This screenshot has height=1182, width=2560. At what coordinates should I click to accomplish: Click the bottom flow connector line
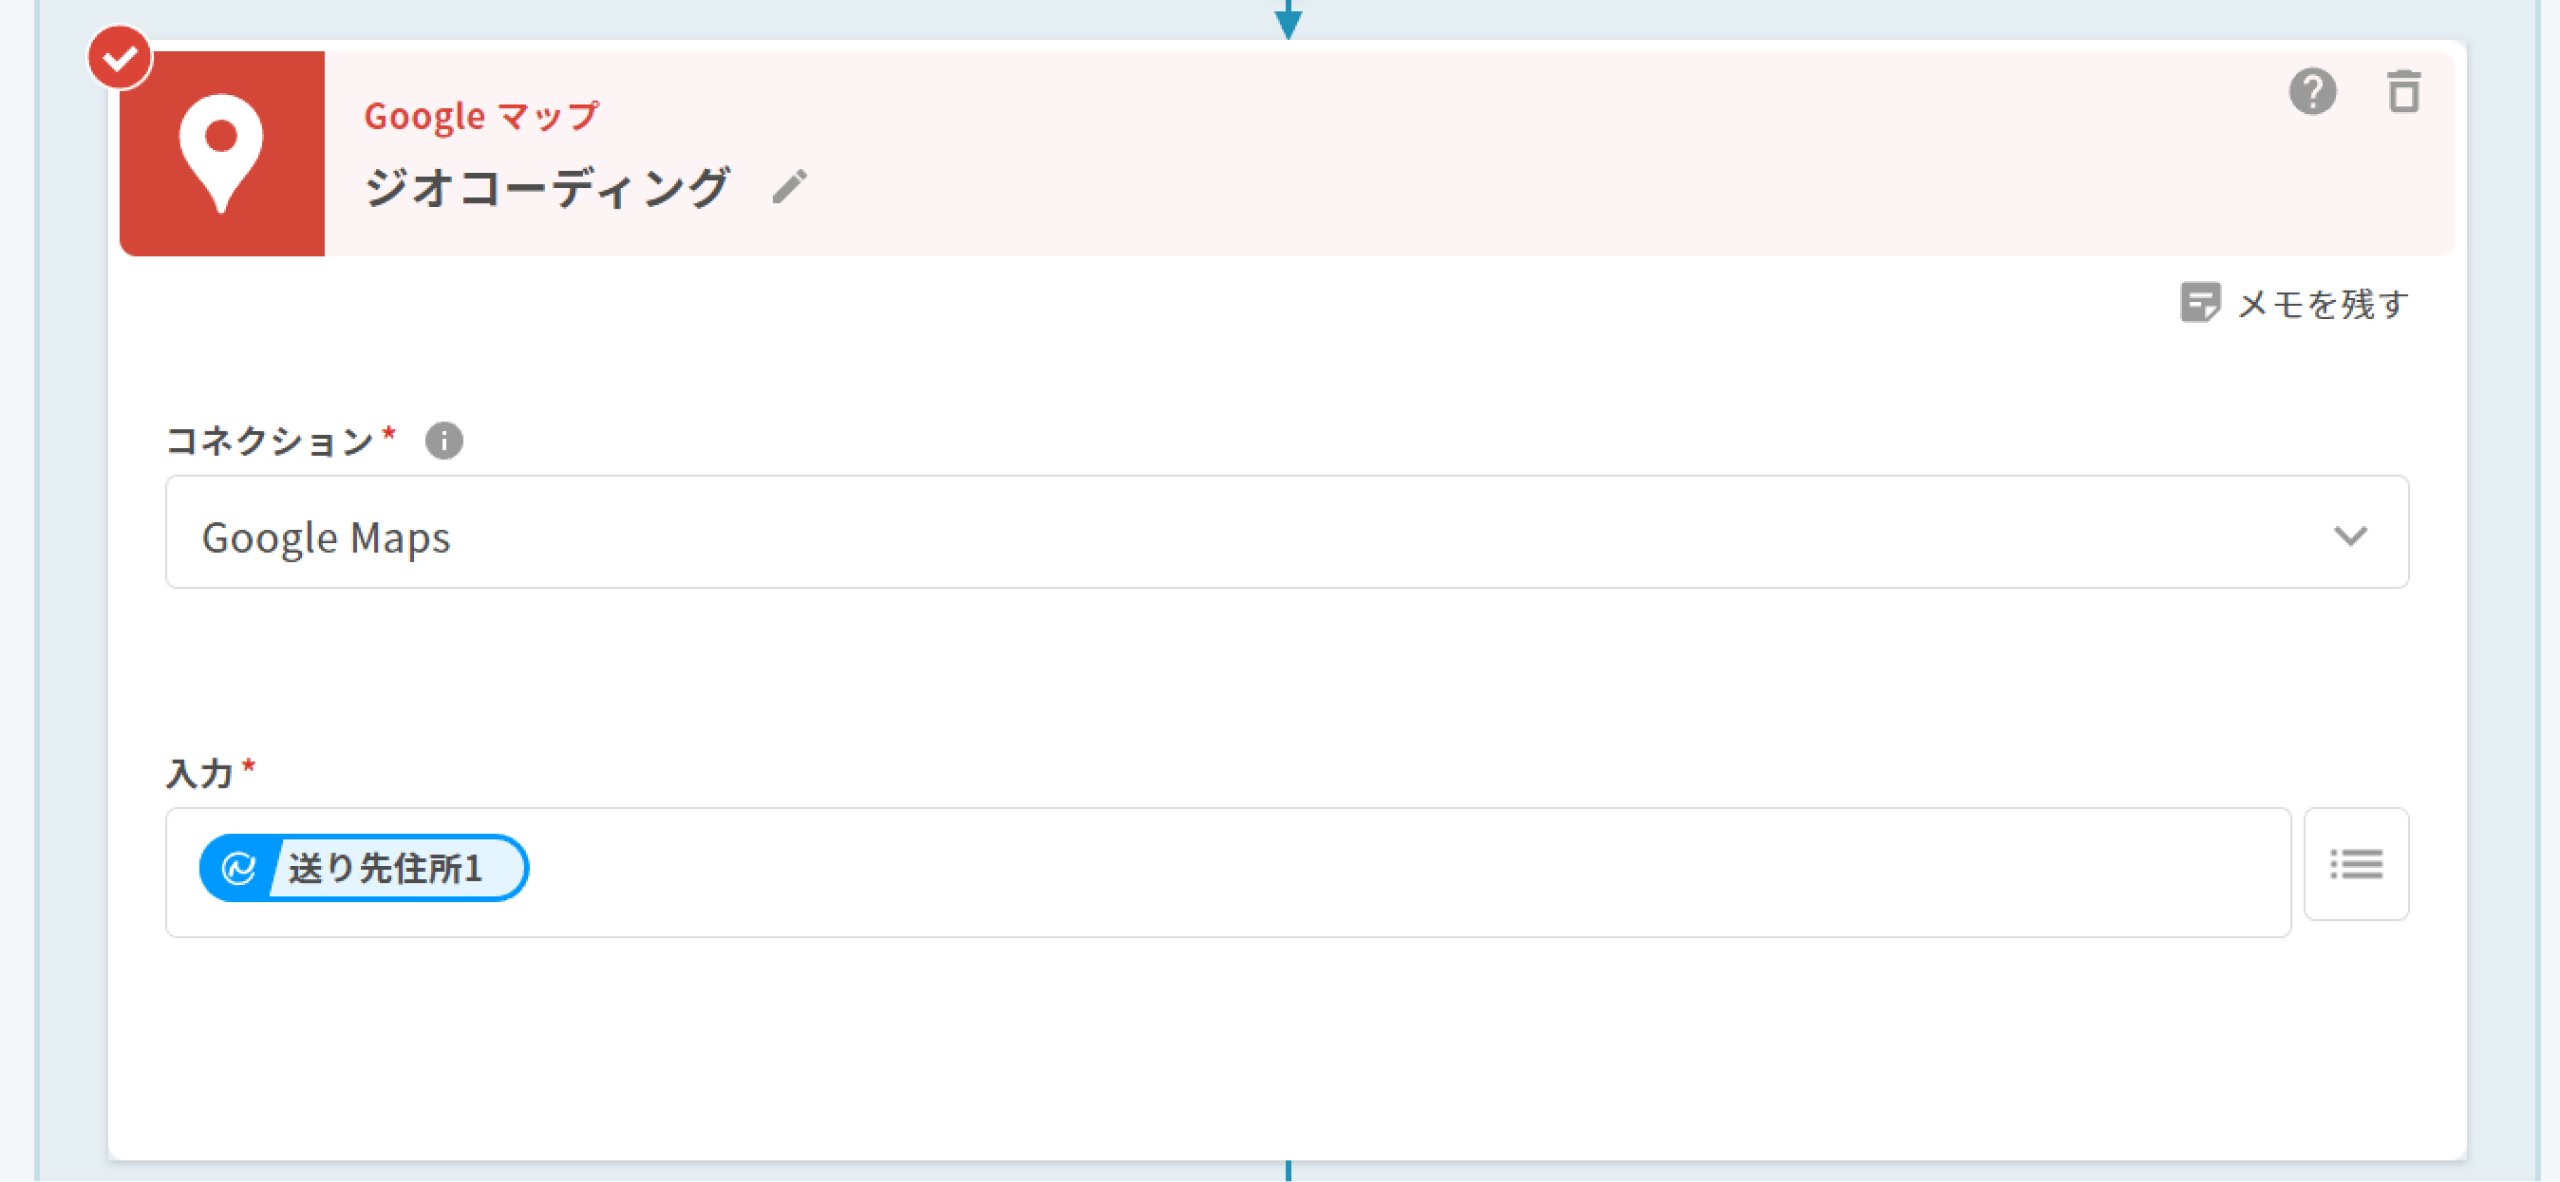pyautogui.click(x=1288, y=1170)
